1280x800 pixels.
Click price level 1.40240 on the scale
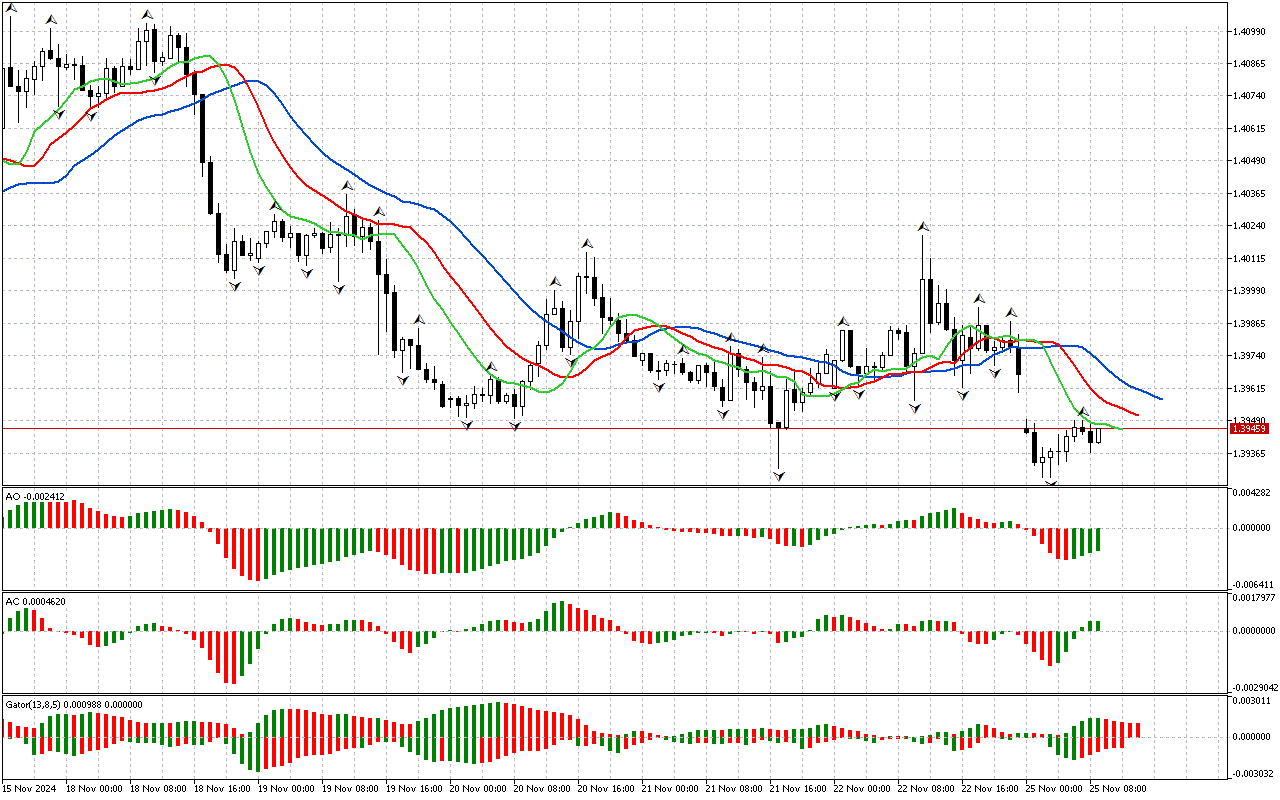click(x=1251, y=226)
